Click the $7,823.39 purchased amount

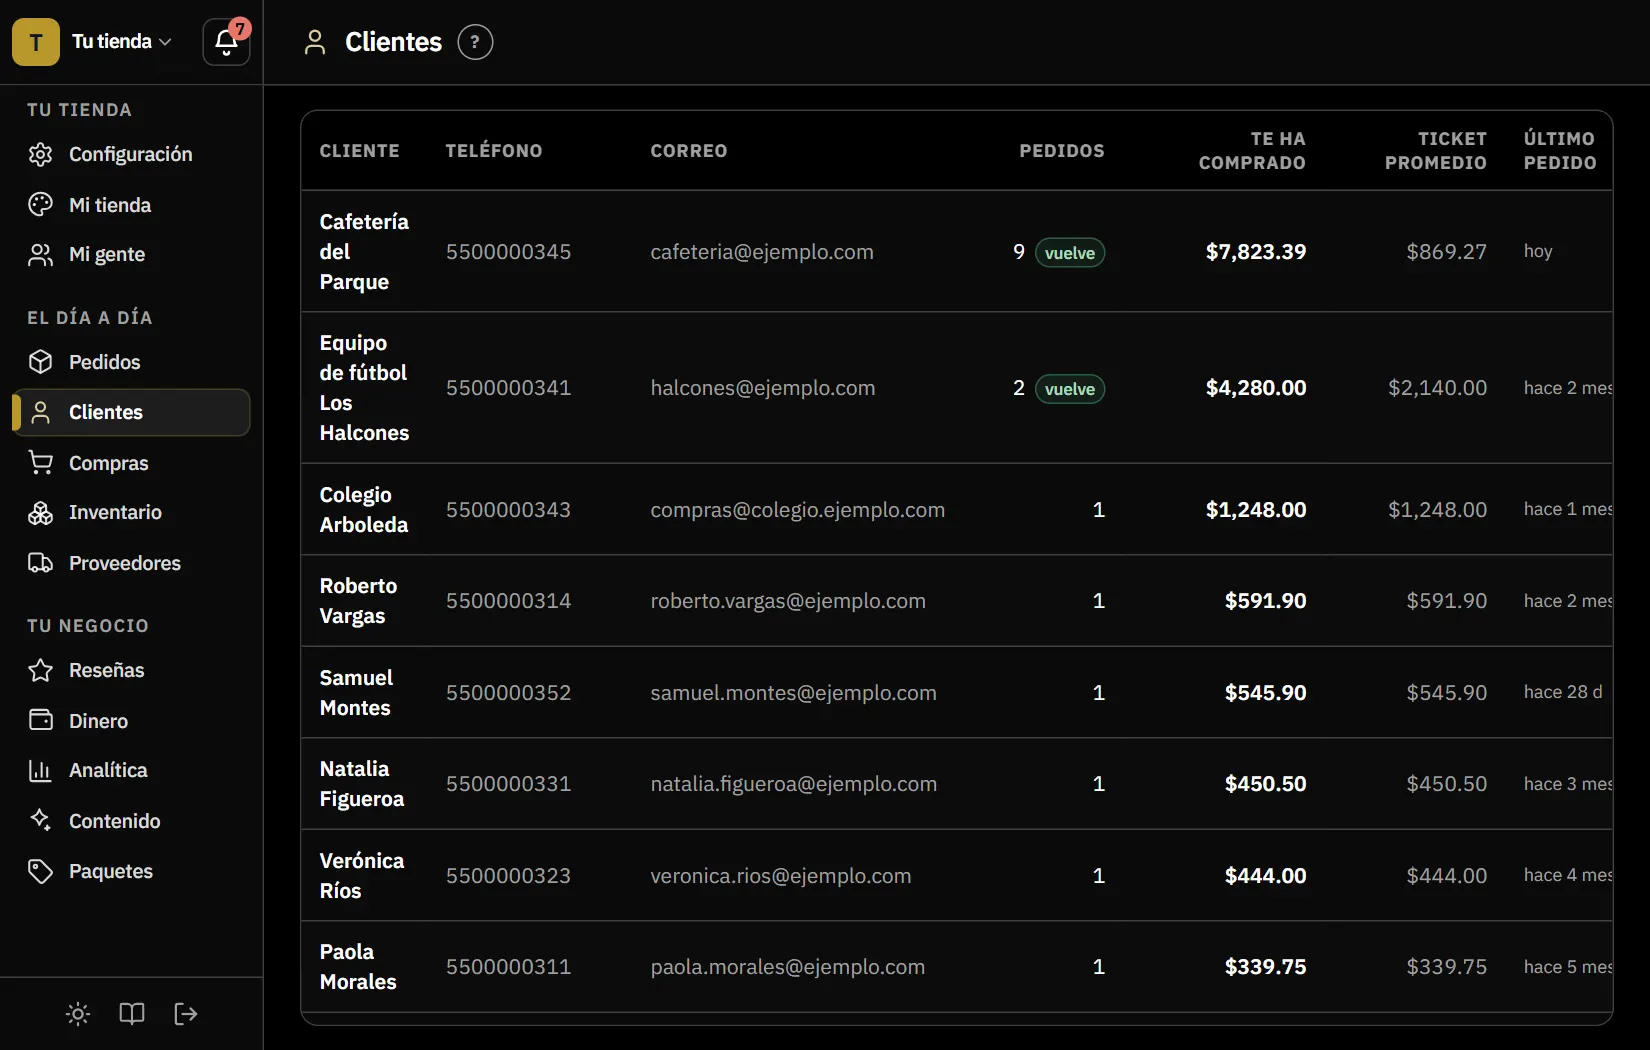tap(1255, 252)
